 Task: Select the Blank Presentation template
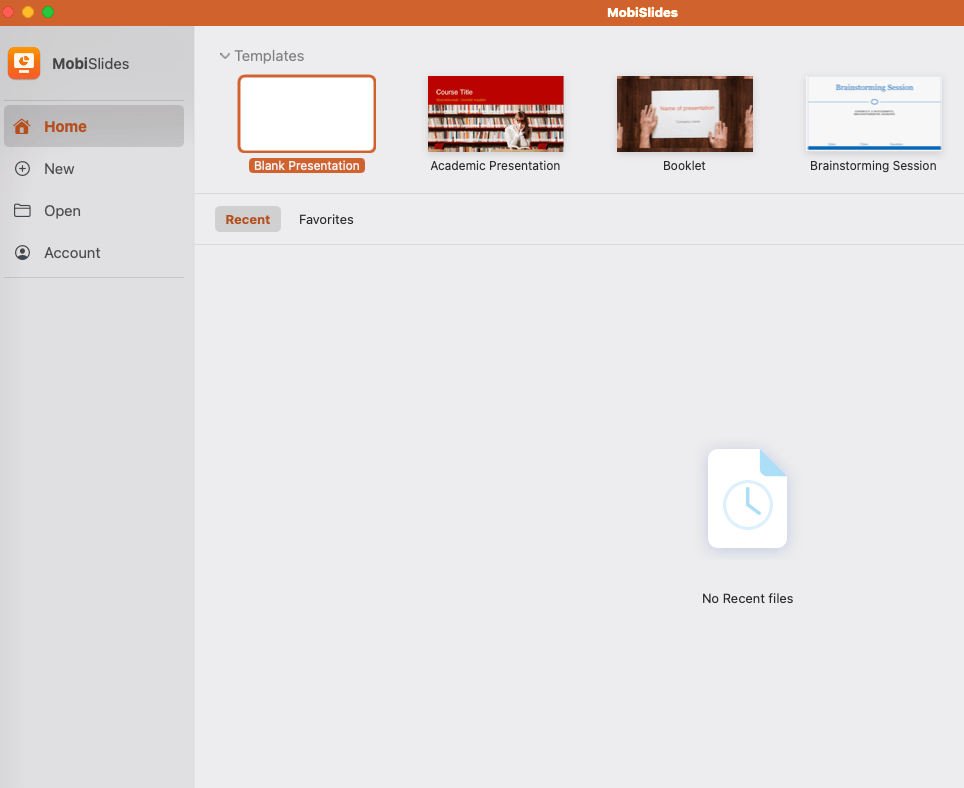[x=306, y=114]
